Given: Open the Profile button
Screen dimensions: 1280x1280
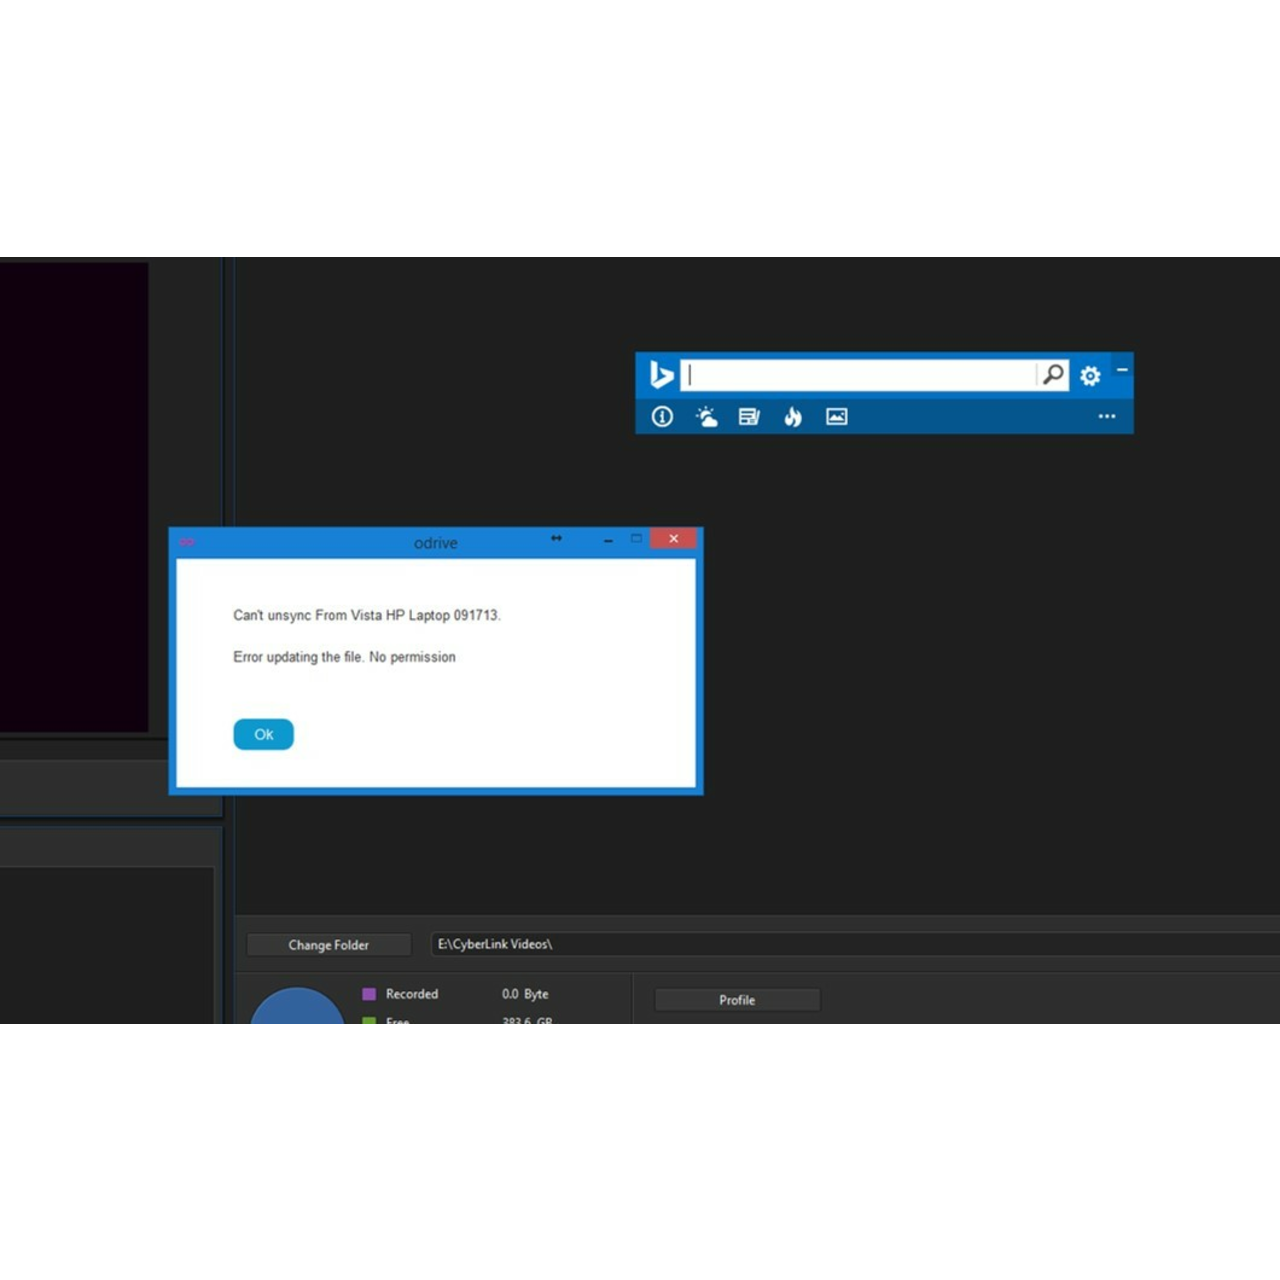Looking at the screenshot, I should [737, 1000].
